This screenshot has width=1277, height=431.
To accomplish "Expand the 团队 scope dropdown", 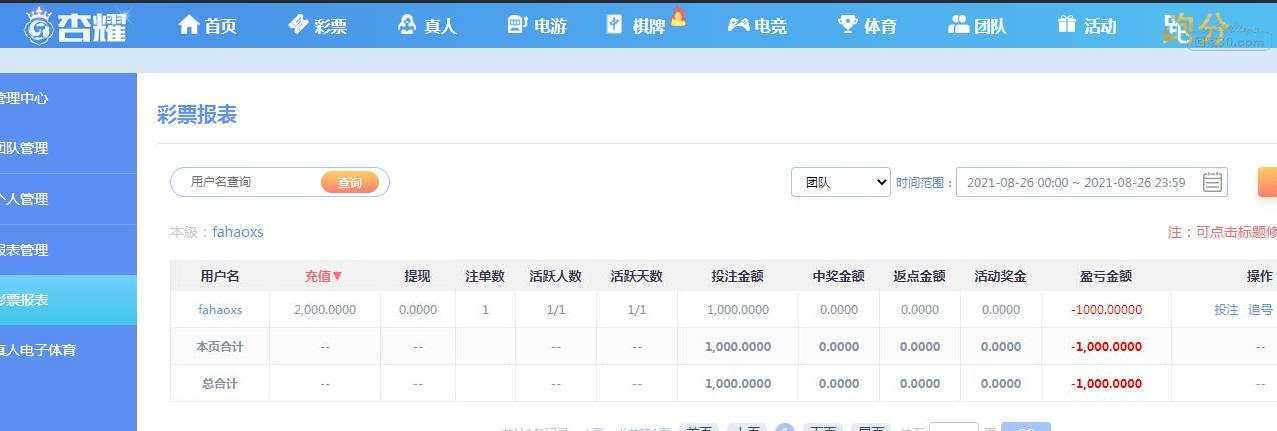I will click(840, 182).
